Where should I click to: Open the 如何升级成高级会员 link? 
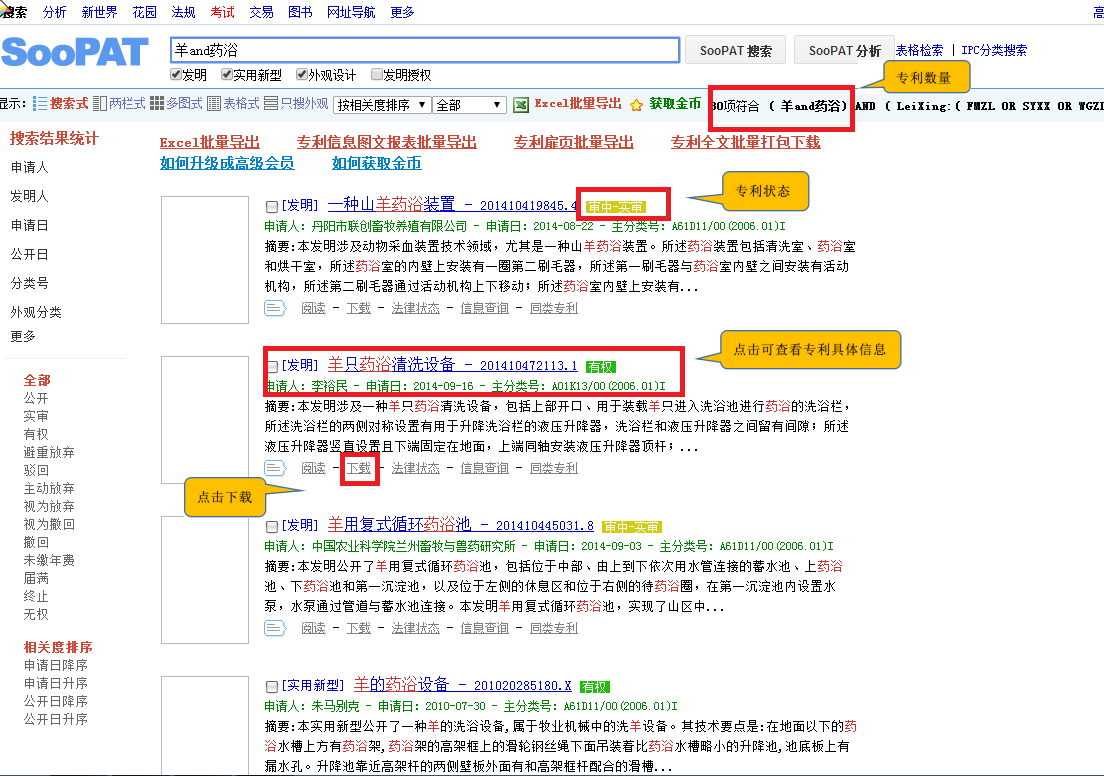(x=227, y=163)
